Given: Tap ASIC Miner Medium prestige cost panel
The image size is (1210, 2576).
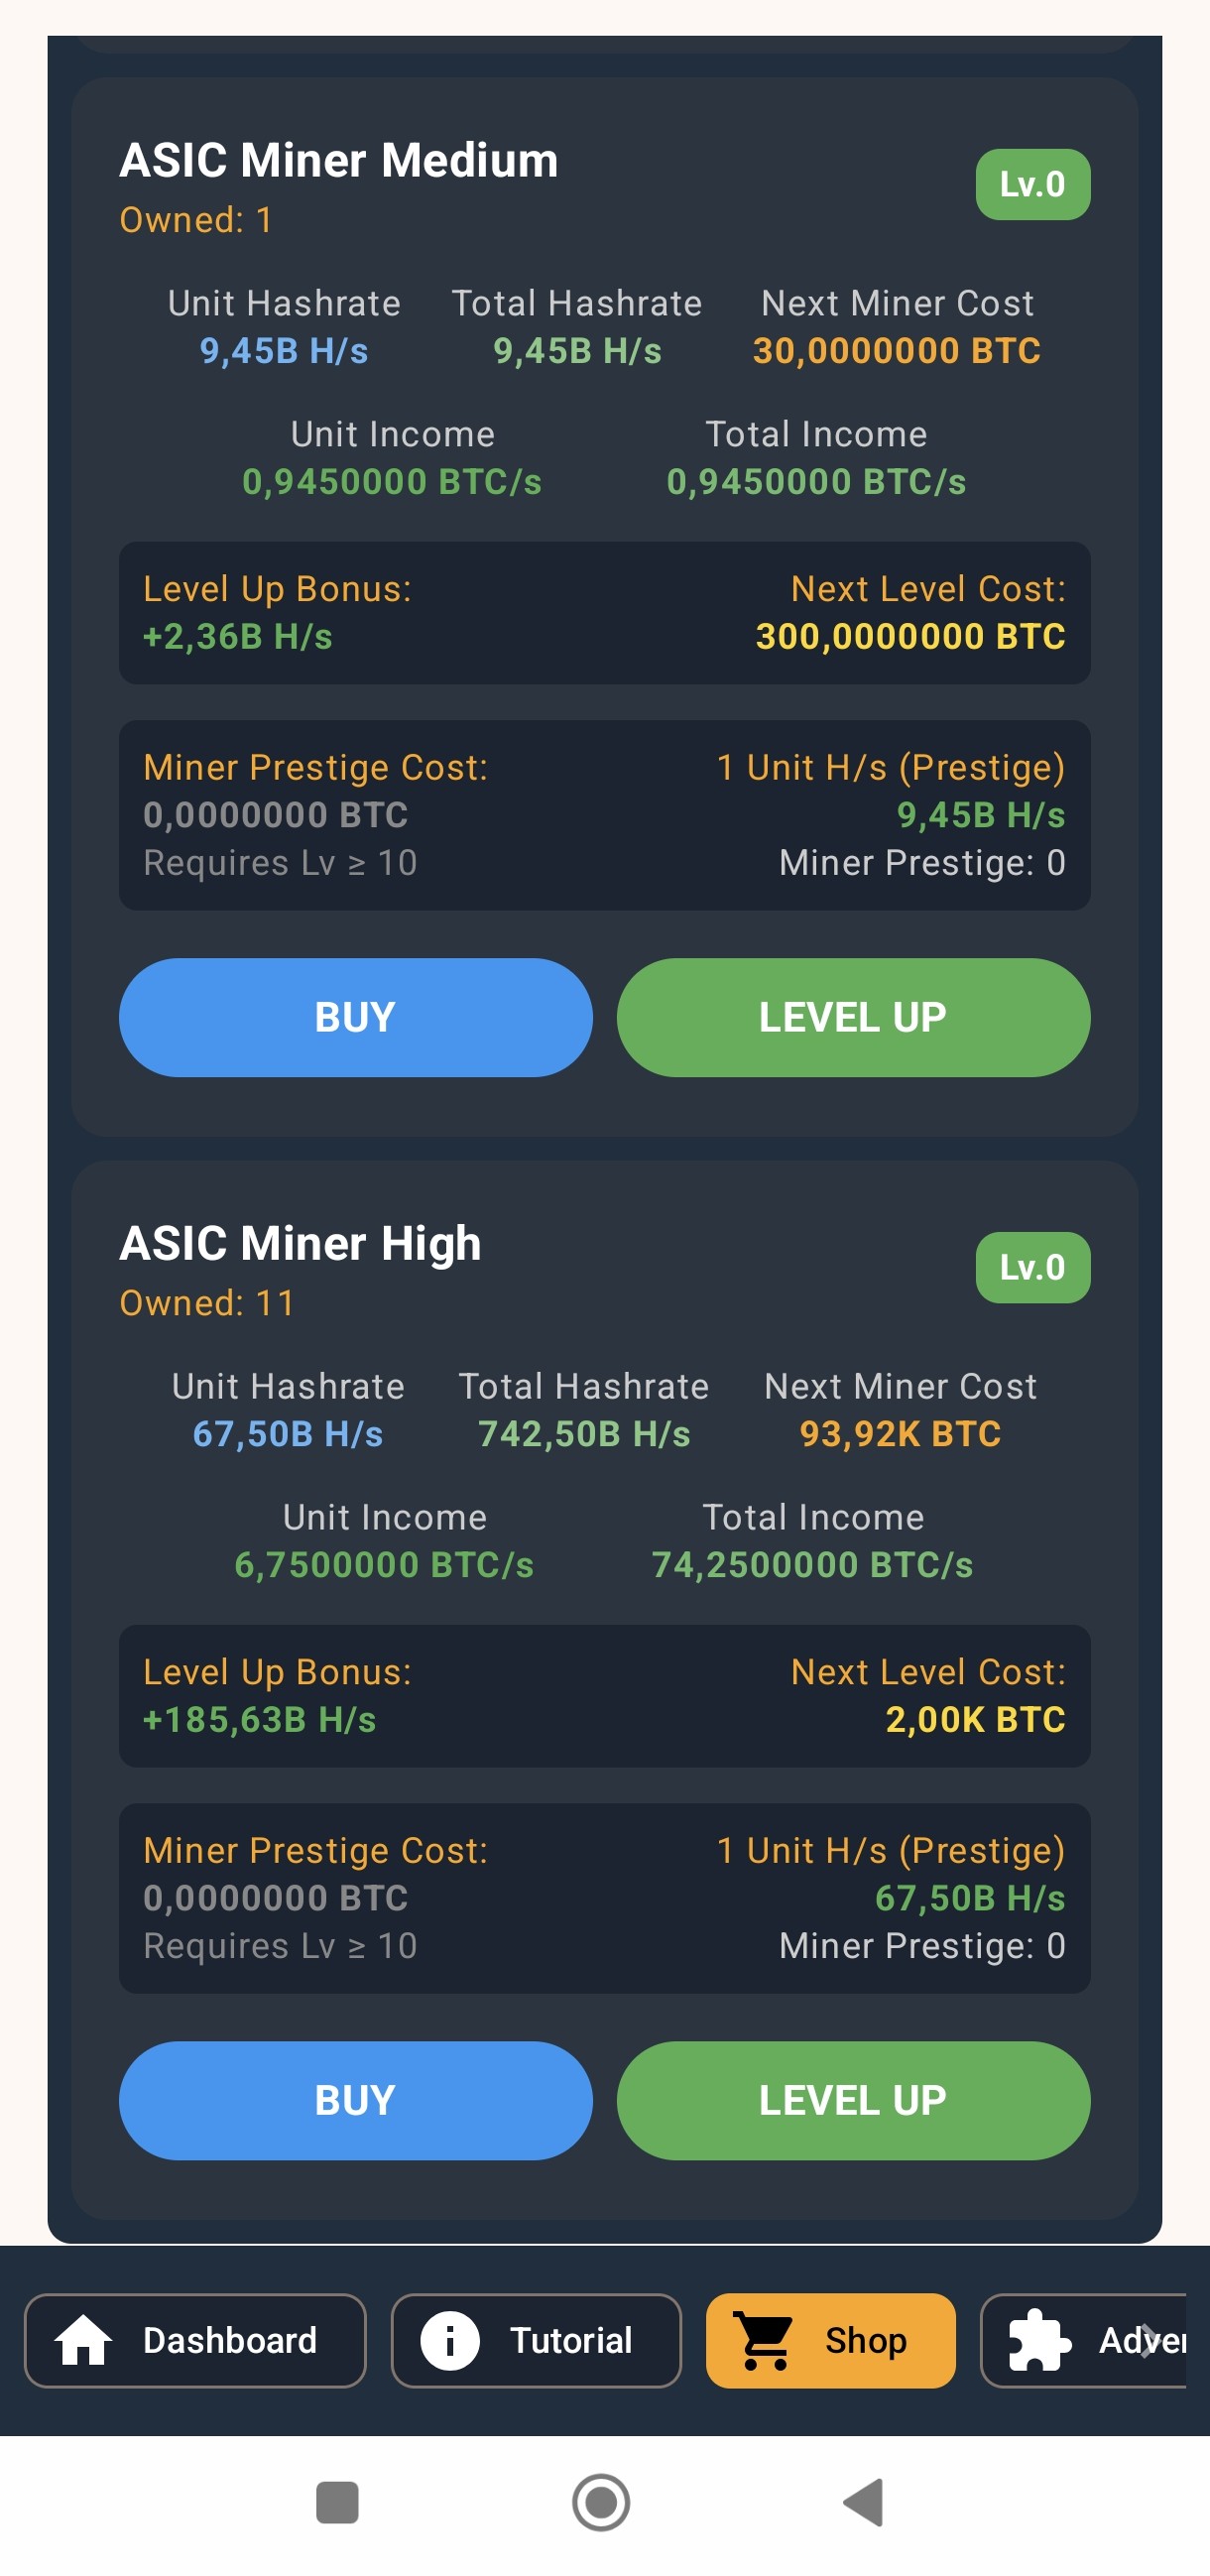Looking at the screenshot, I should click(604, 814).
